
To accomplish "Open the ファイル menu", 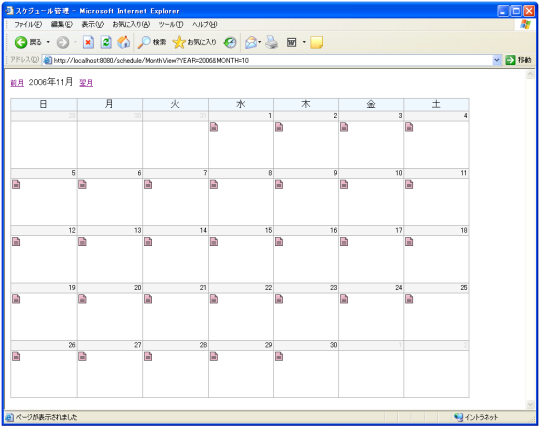I will click(x=28, y=24).
